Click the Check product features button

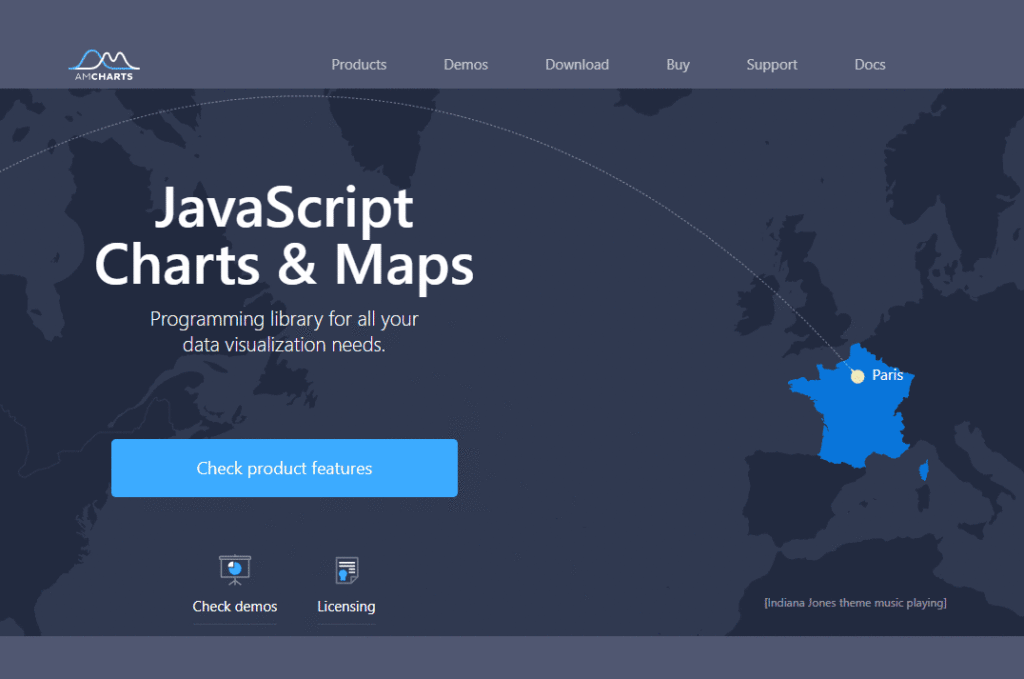pos(284,468)
